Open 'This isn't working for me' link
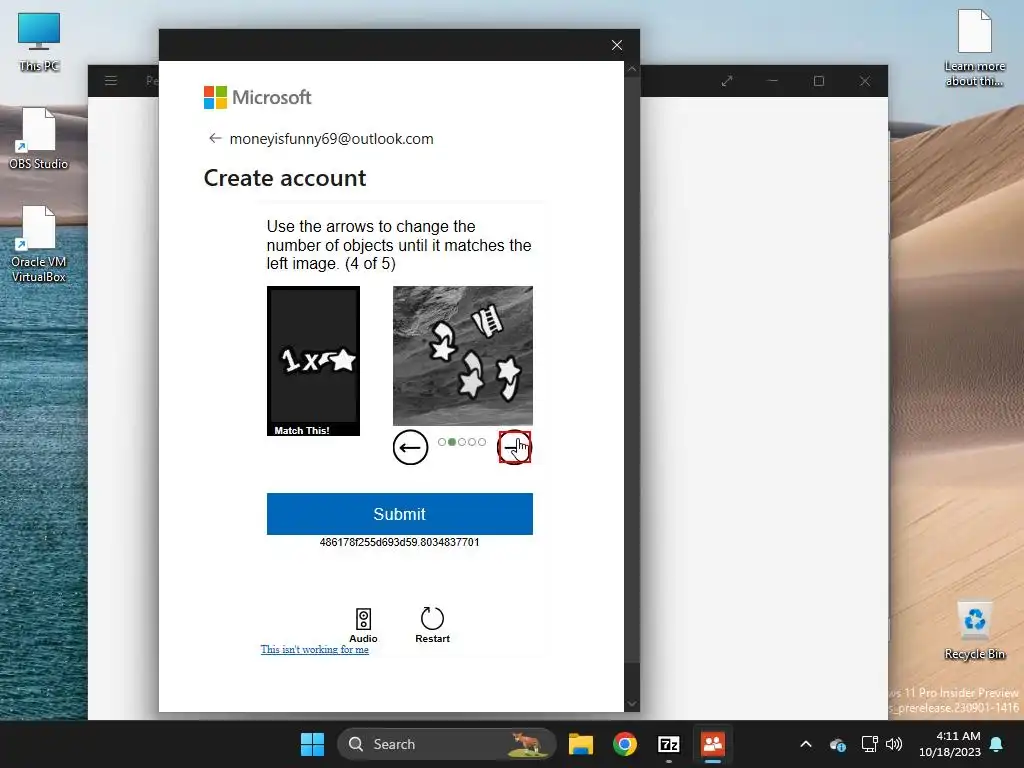Image resolution: width=1024 pixels, height=768 pixels. 315,649
